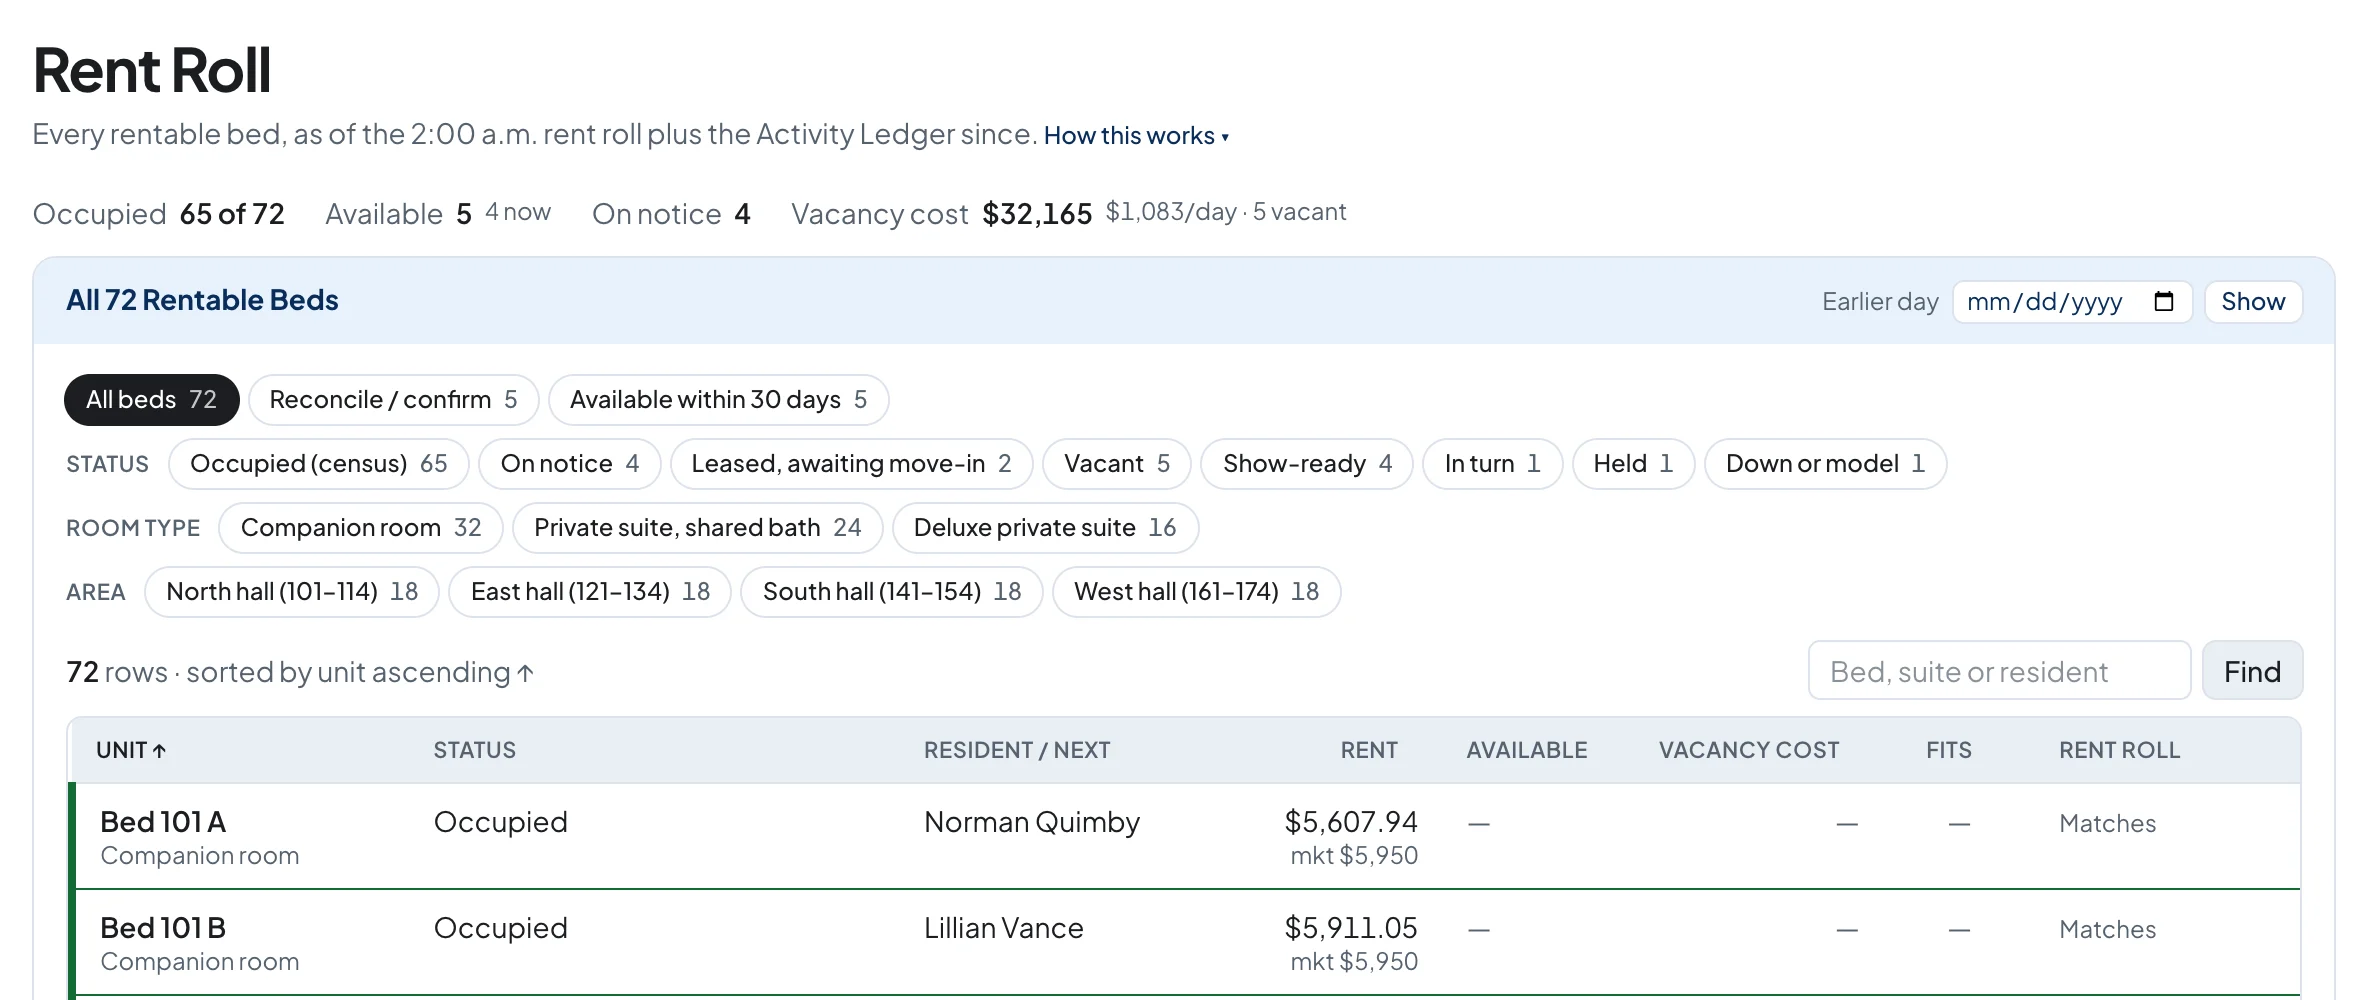Screen dimensions: 2368x1000
Task: Select the 'All beds 72' filter chip
Action: 151,400
